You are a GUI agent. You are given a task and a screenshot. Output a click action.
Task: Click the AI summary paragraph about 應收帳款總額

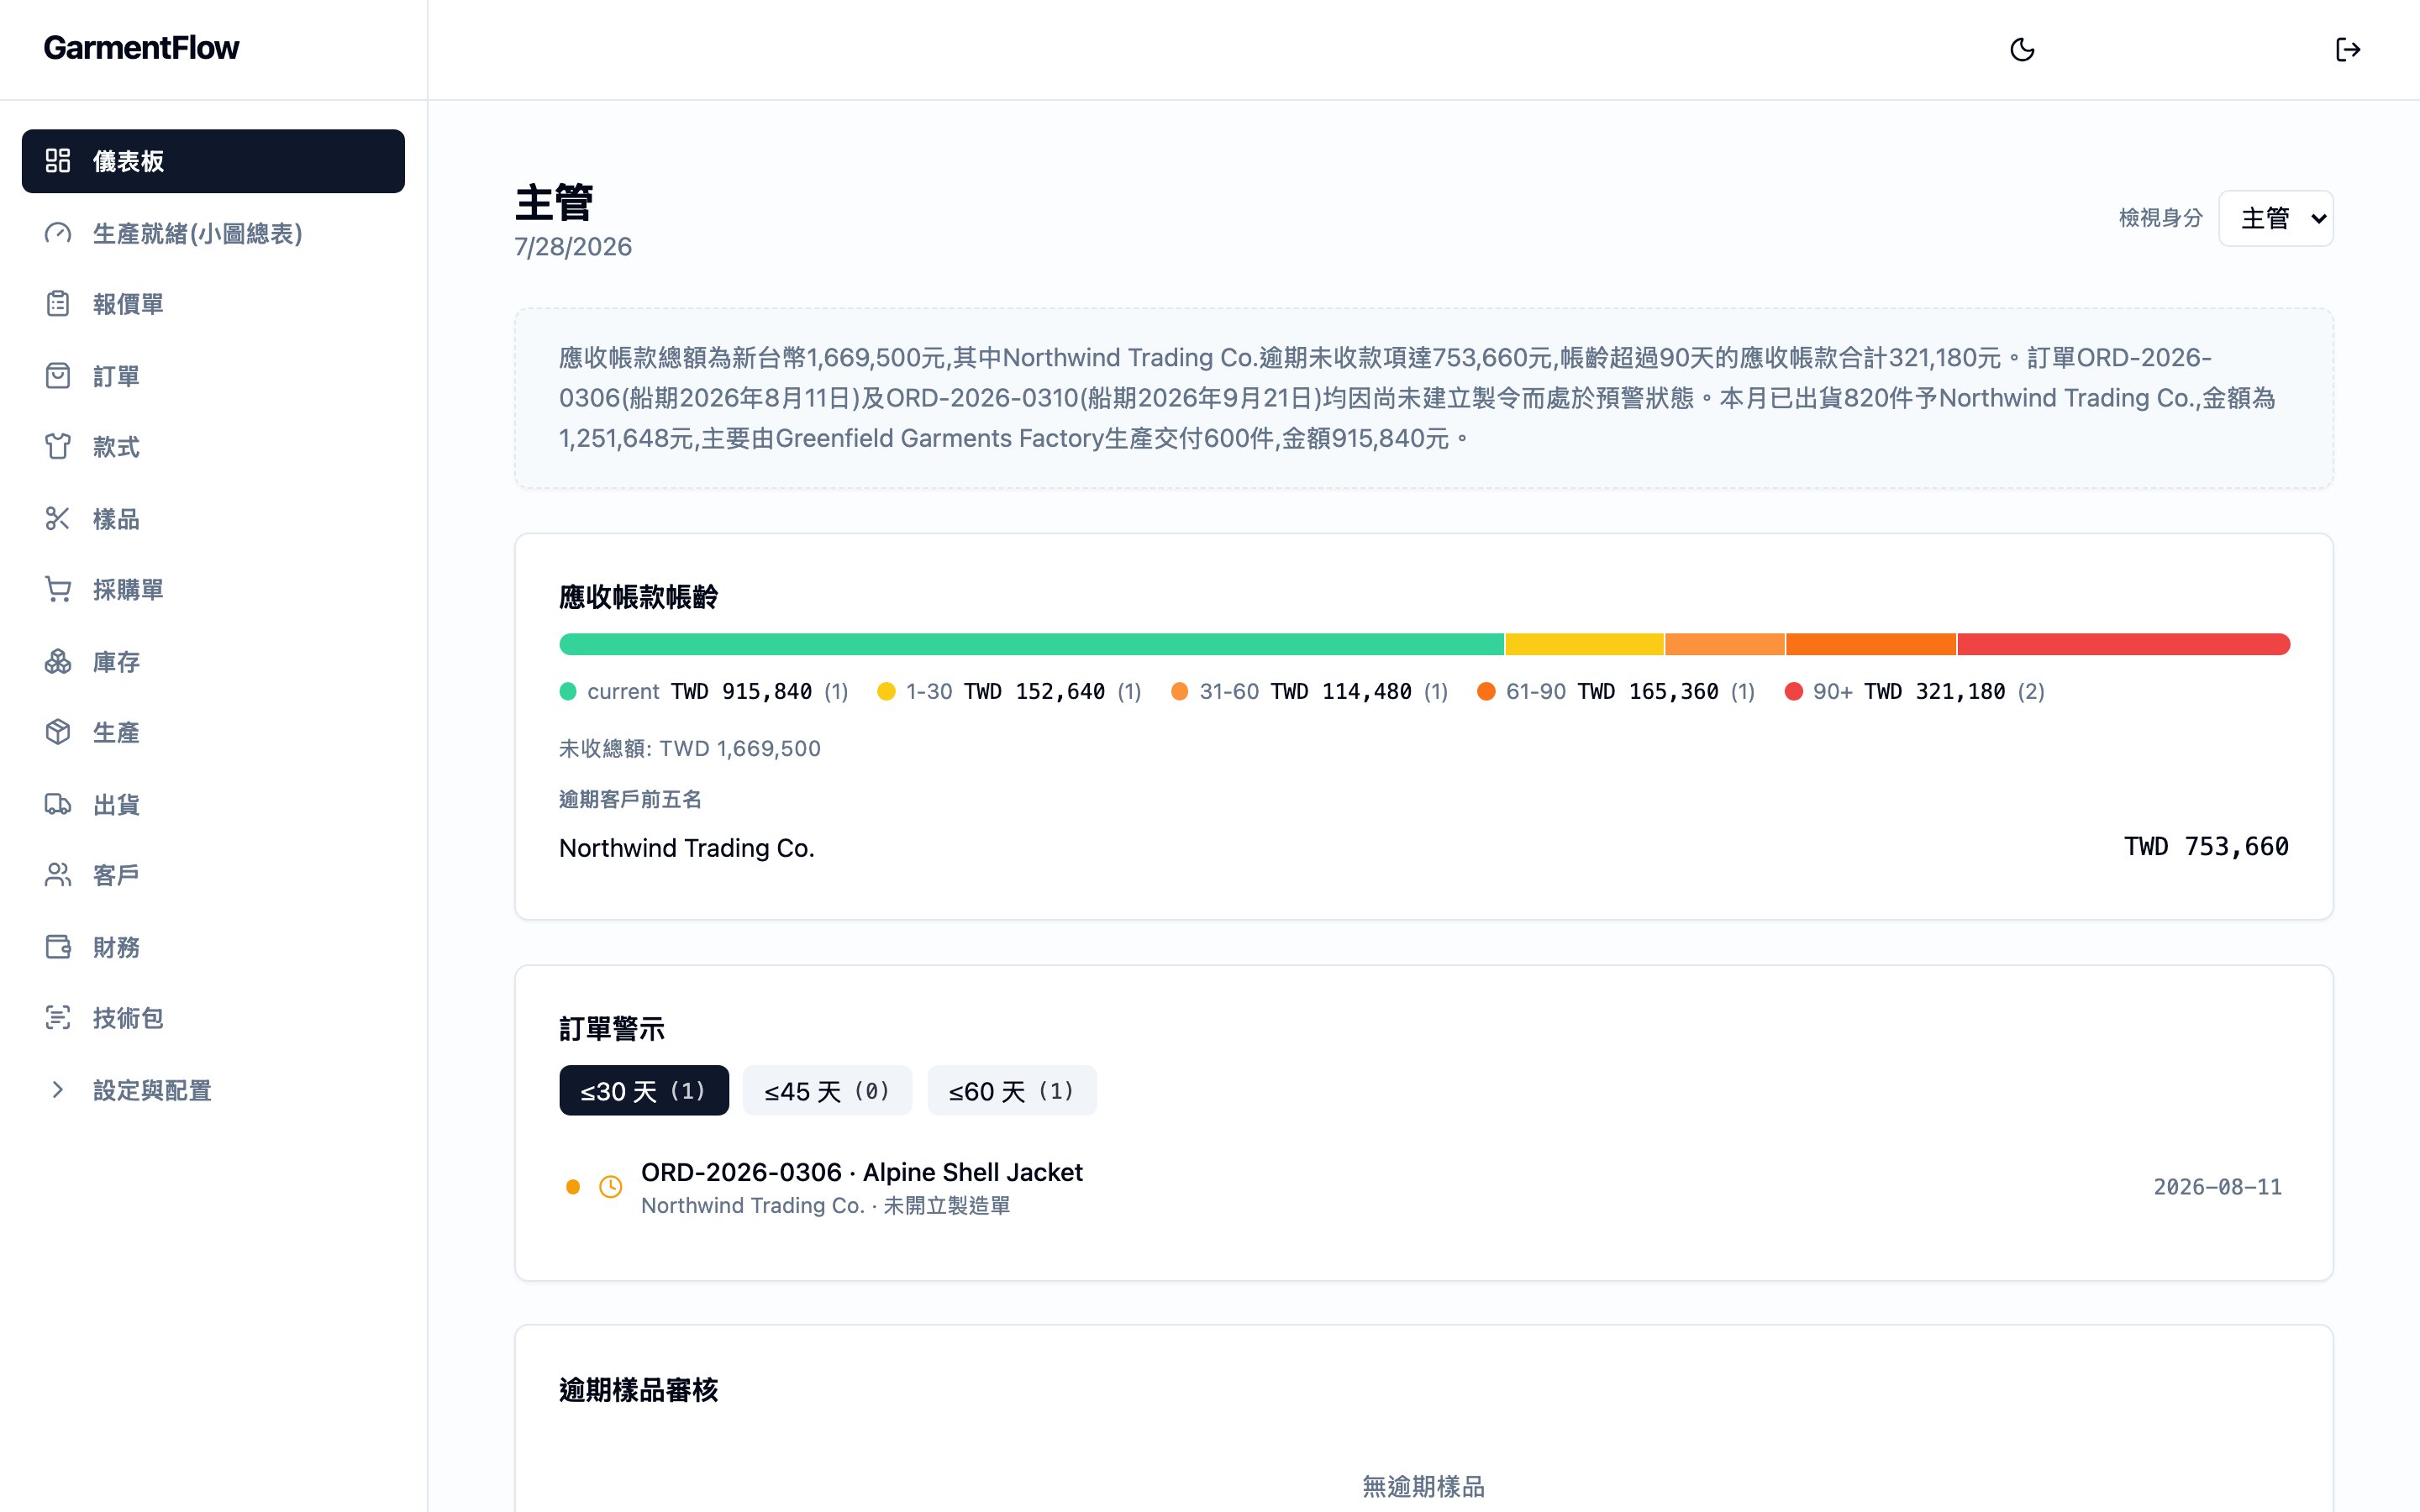(x=1423, y=398)
